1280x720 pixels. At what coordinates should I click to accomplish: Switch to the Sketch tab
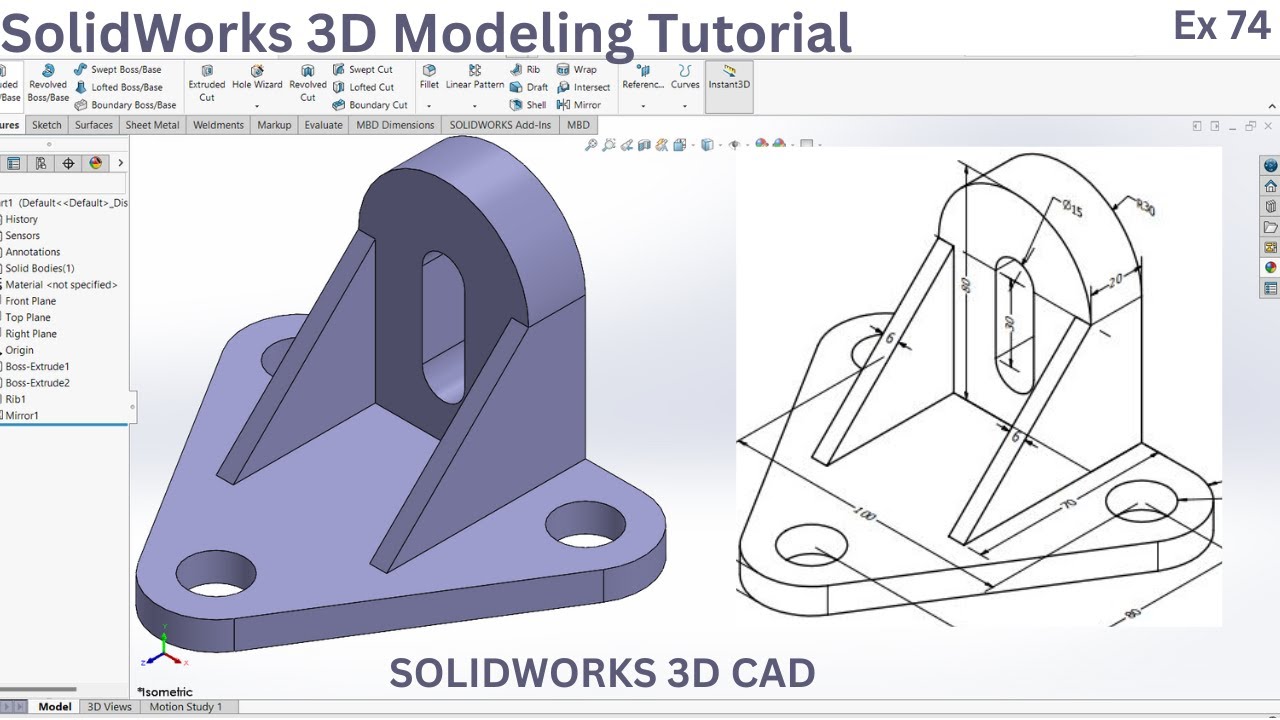click(x=47, y=125)
